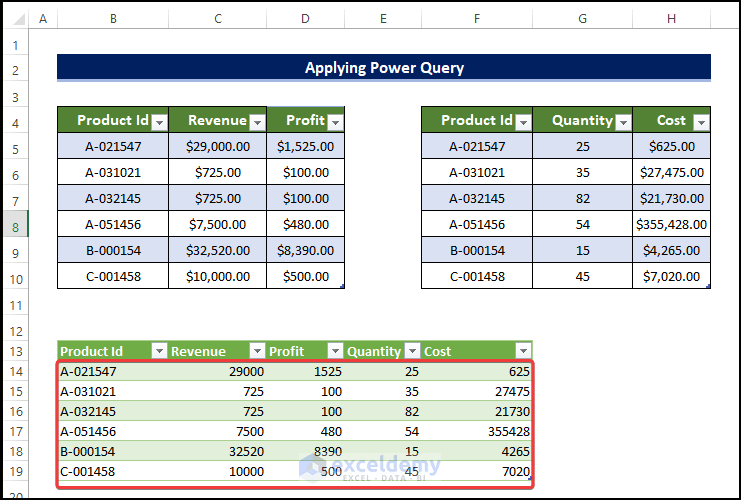This screenshot has width=741, height=500.
Task: Select column C header
Action: point(218,18)
